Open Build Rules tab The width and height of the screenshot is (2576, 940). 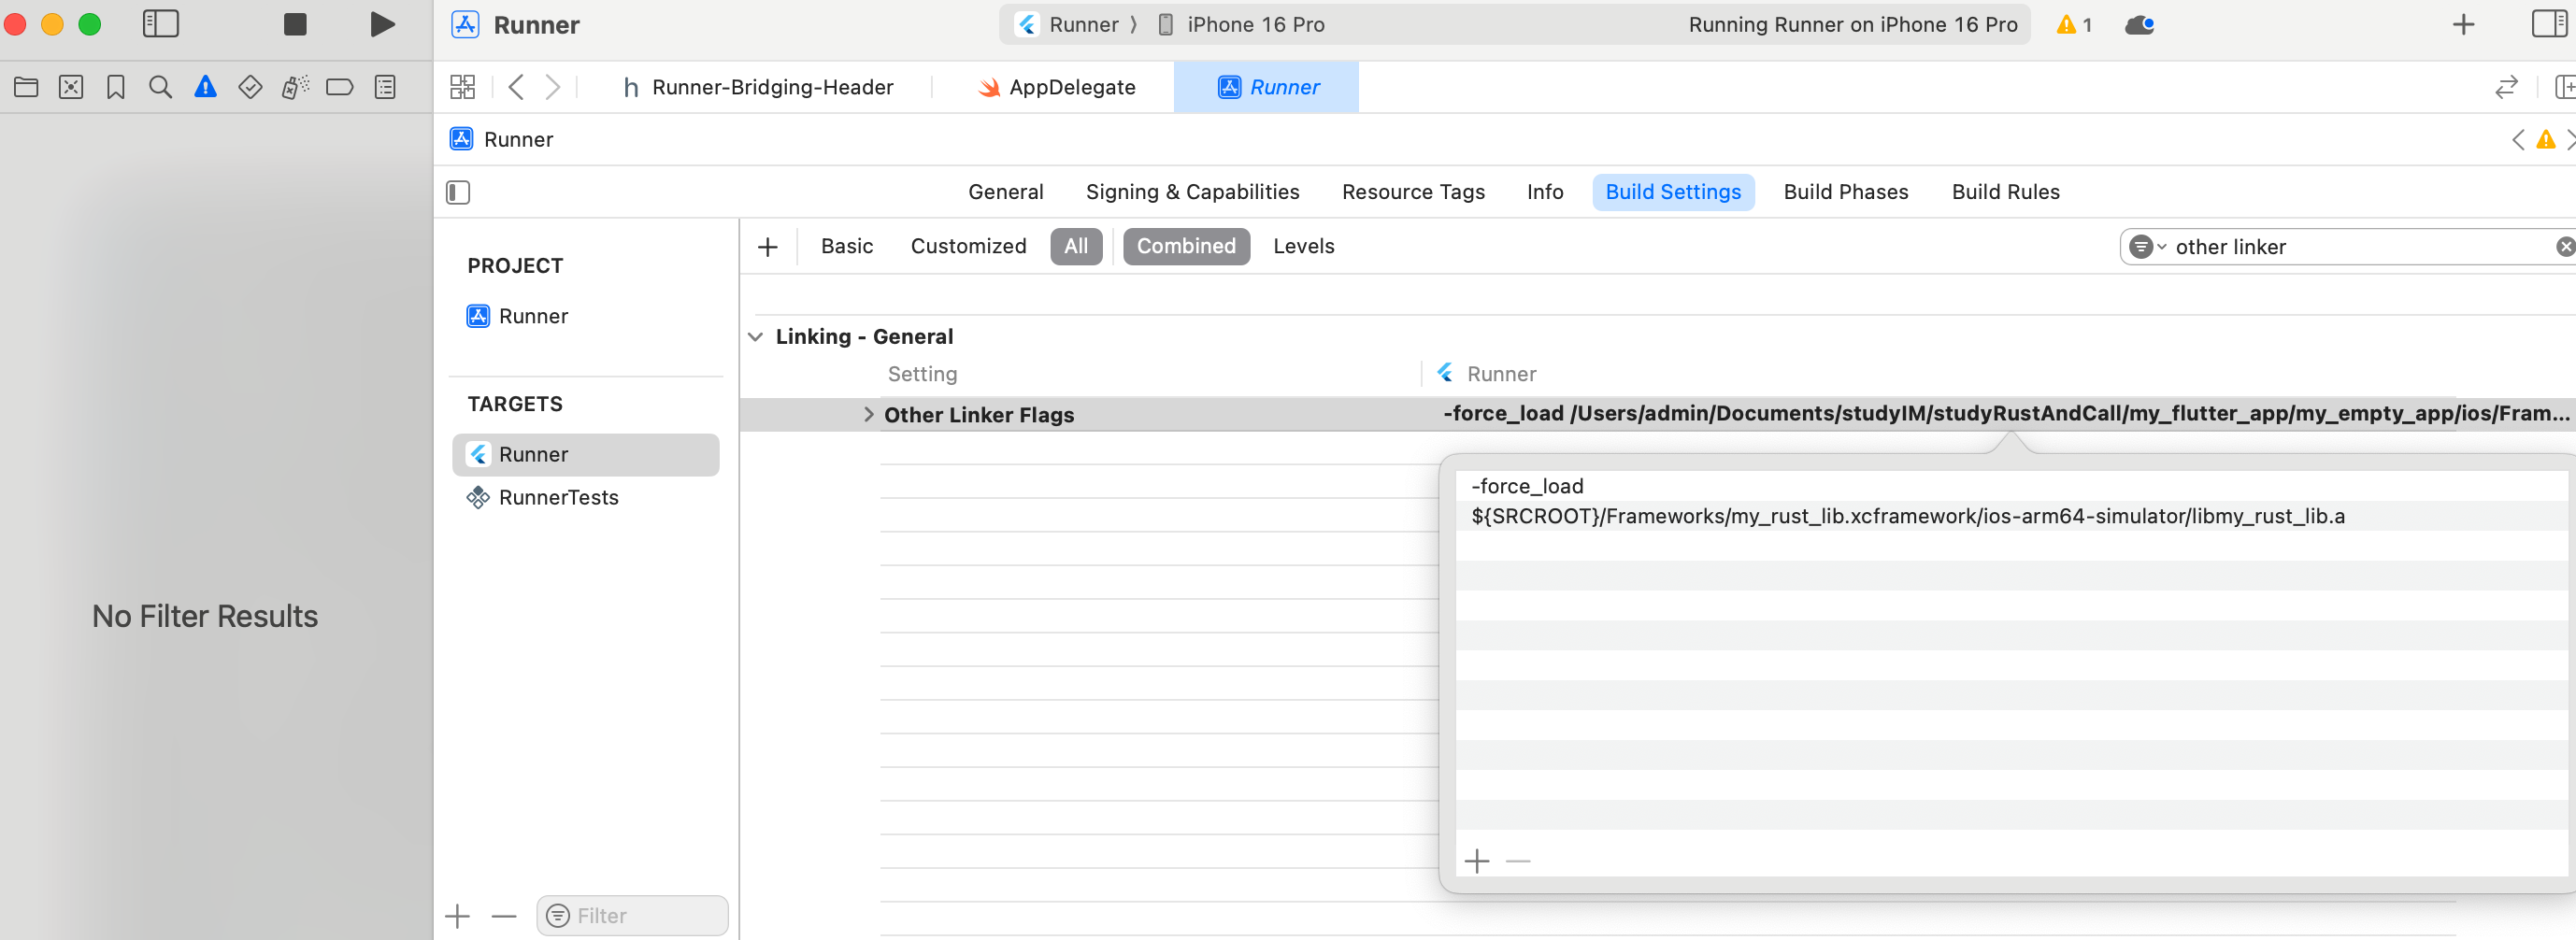coord(2005,192)
